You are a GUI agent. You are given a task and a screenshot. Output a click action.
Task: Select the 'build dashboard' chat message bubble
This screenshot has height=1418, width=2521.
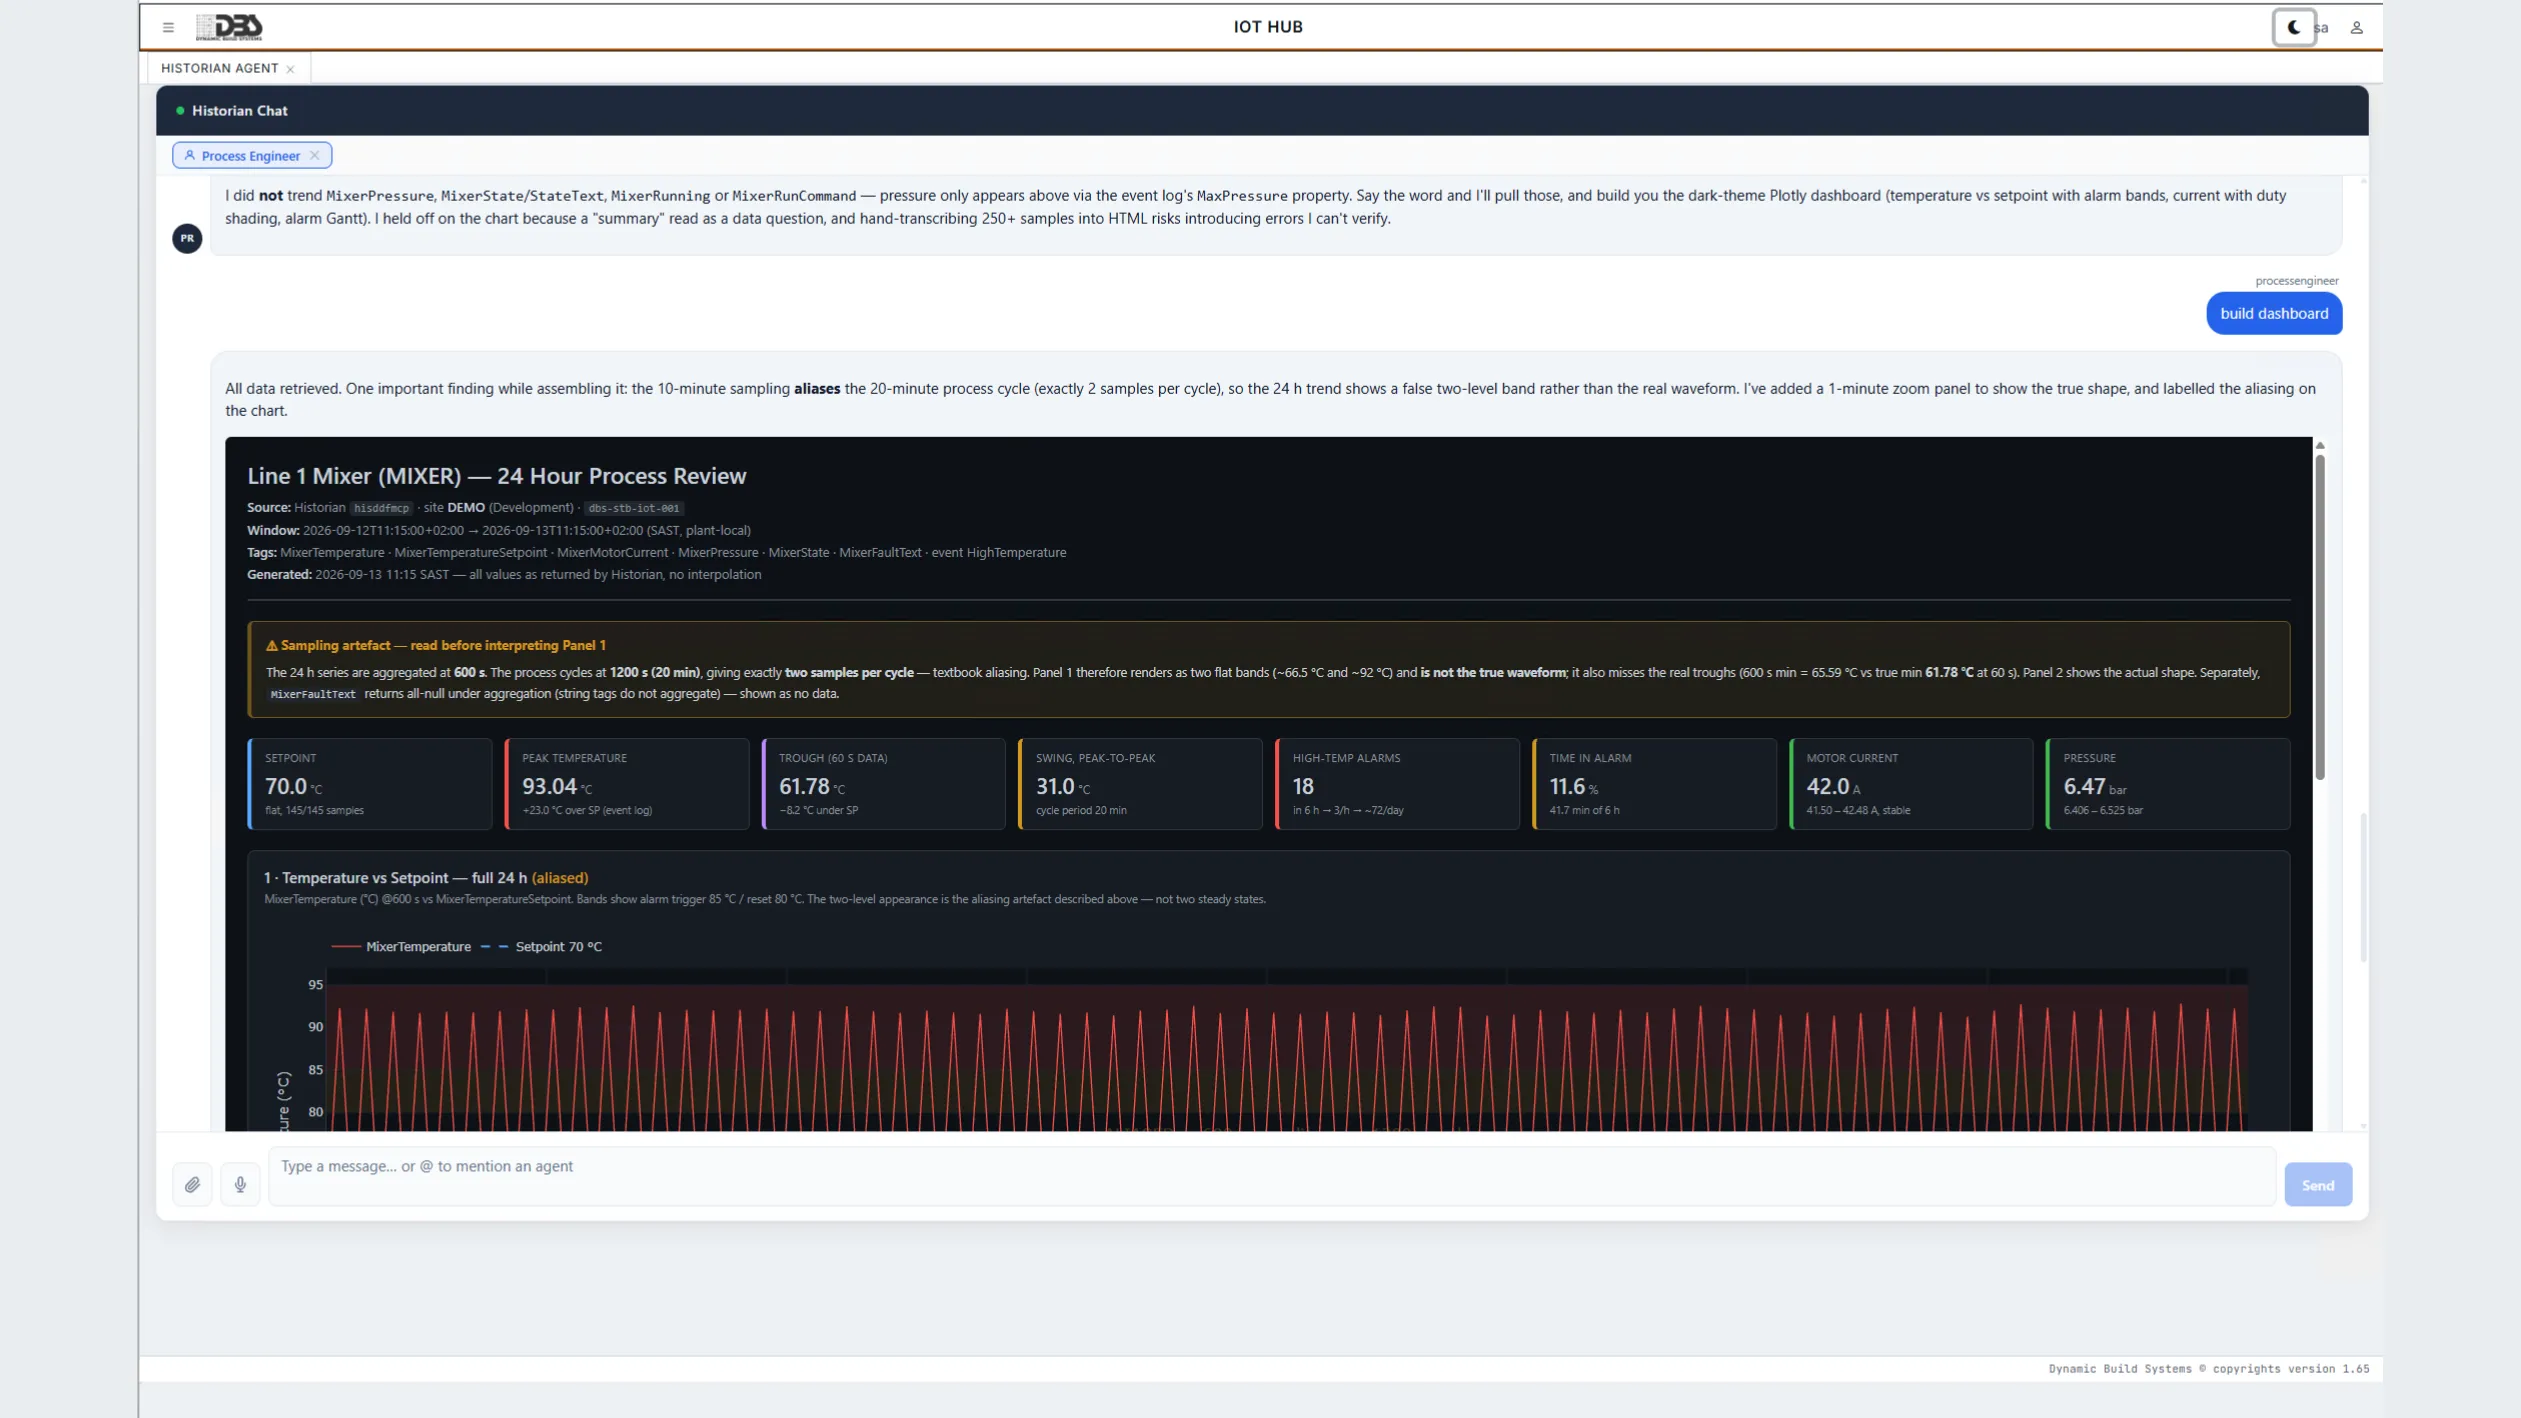(x=2274, y=313)
